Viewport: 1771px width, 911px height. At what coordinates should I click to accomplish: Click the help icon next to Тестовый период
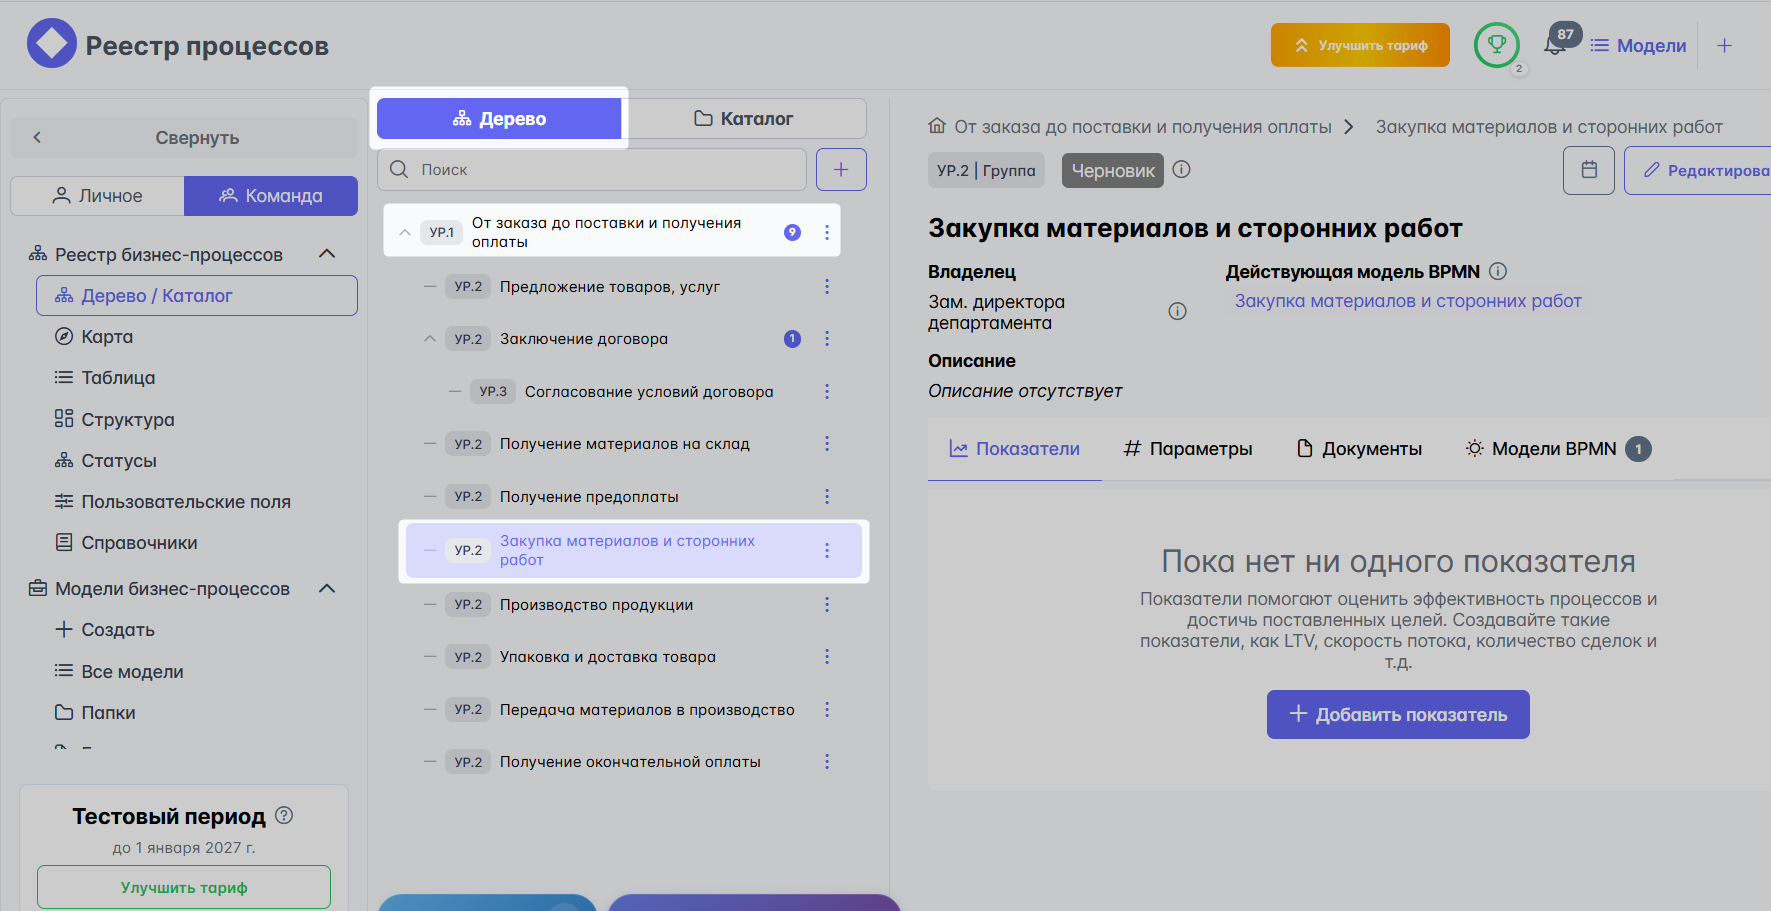click(284, 815)
